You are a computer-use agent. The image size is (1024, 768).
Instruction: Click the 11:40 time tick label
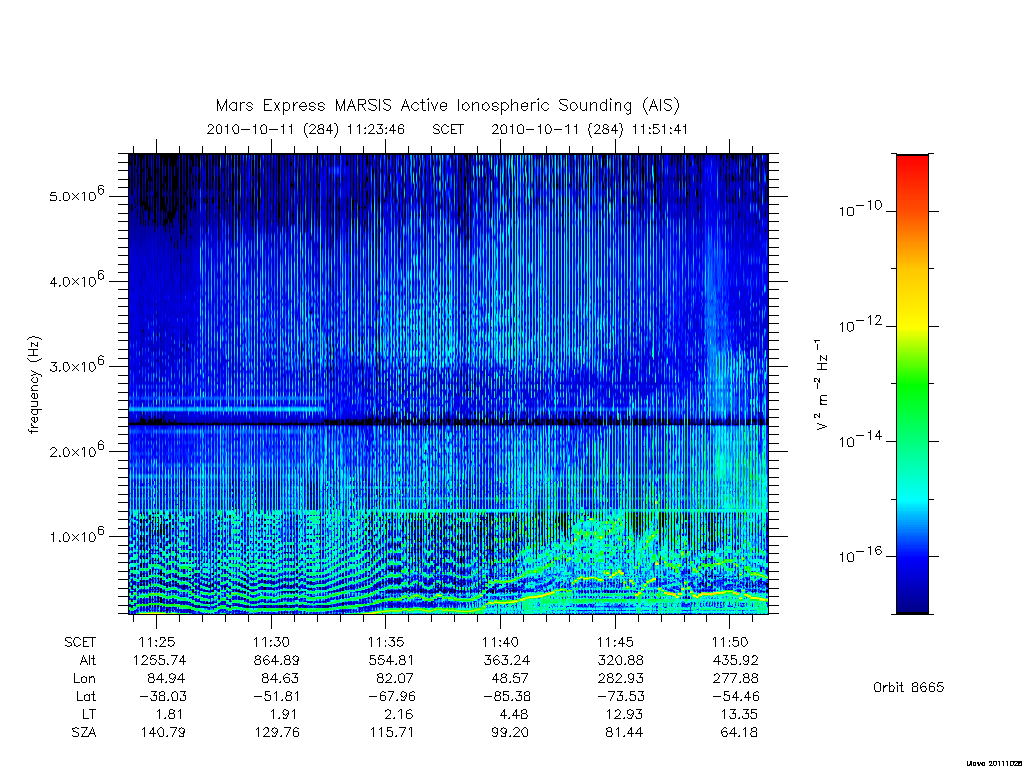coord(500,642)
